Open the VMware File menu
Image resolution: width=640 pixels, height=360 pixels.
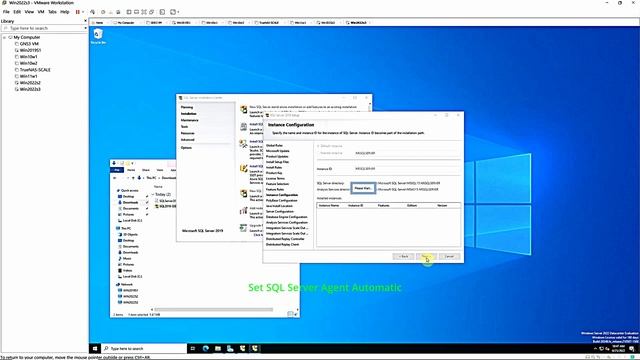6,12
